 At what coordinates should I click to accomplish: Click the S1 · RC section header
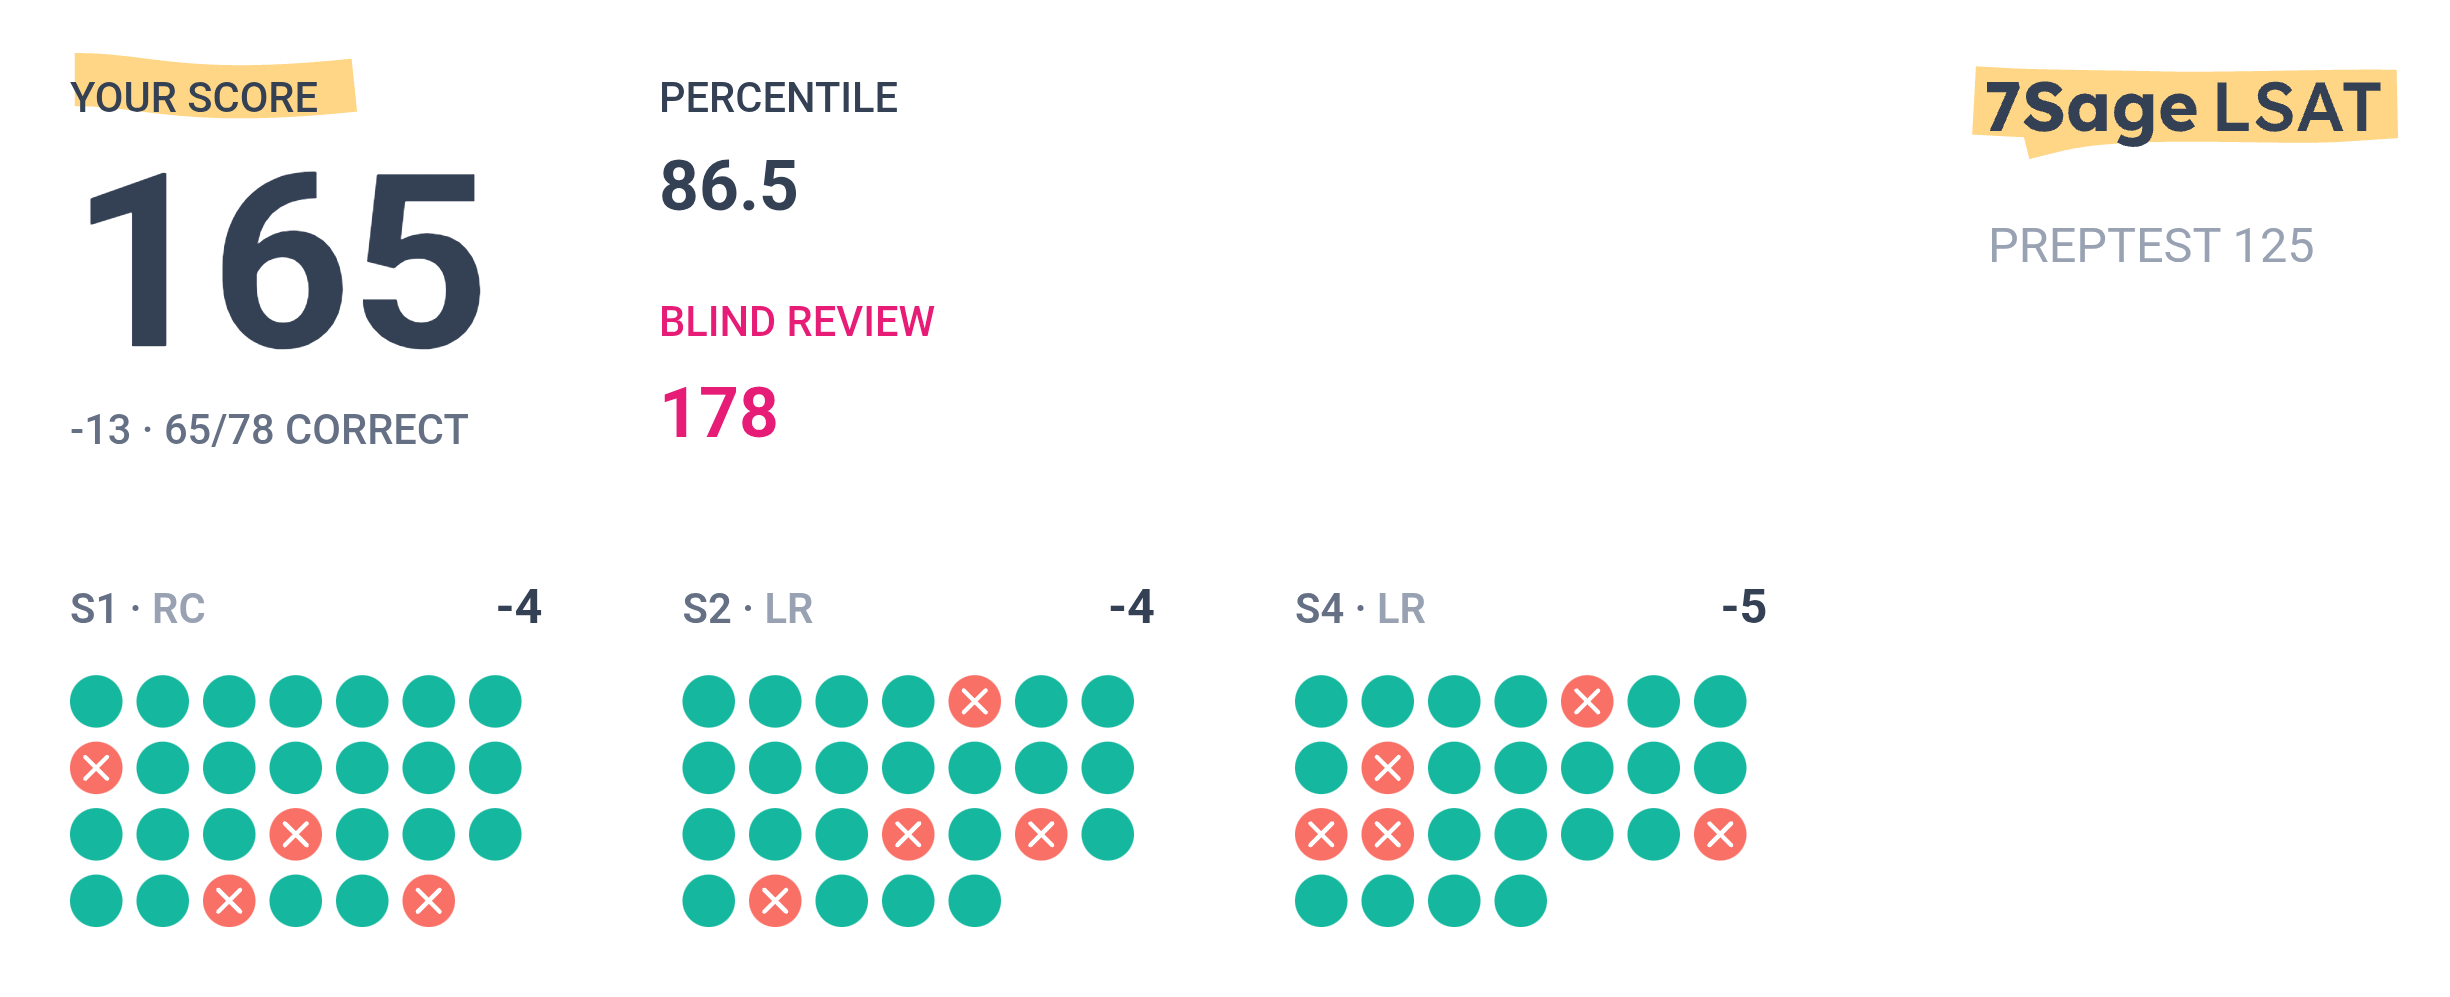pos(138,608)
